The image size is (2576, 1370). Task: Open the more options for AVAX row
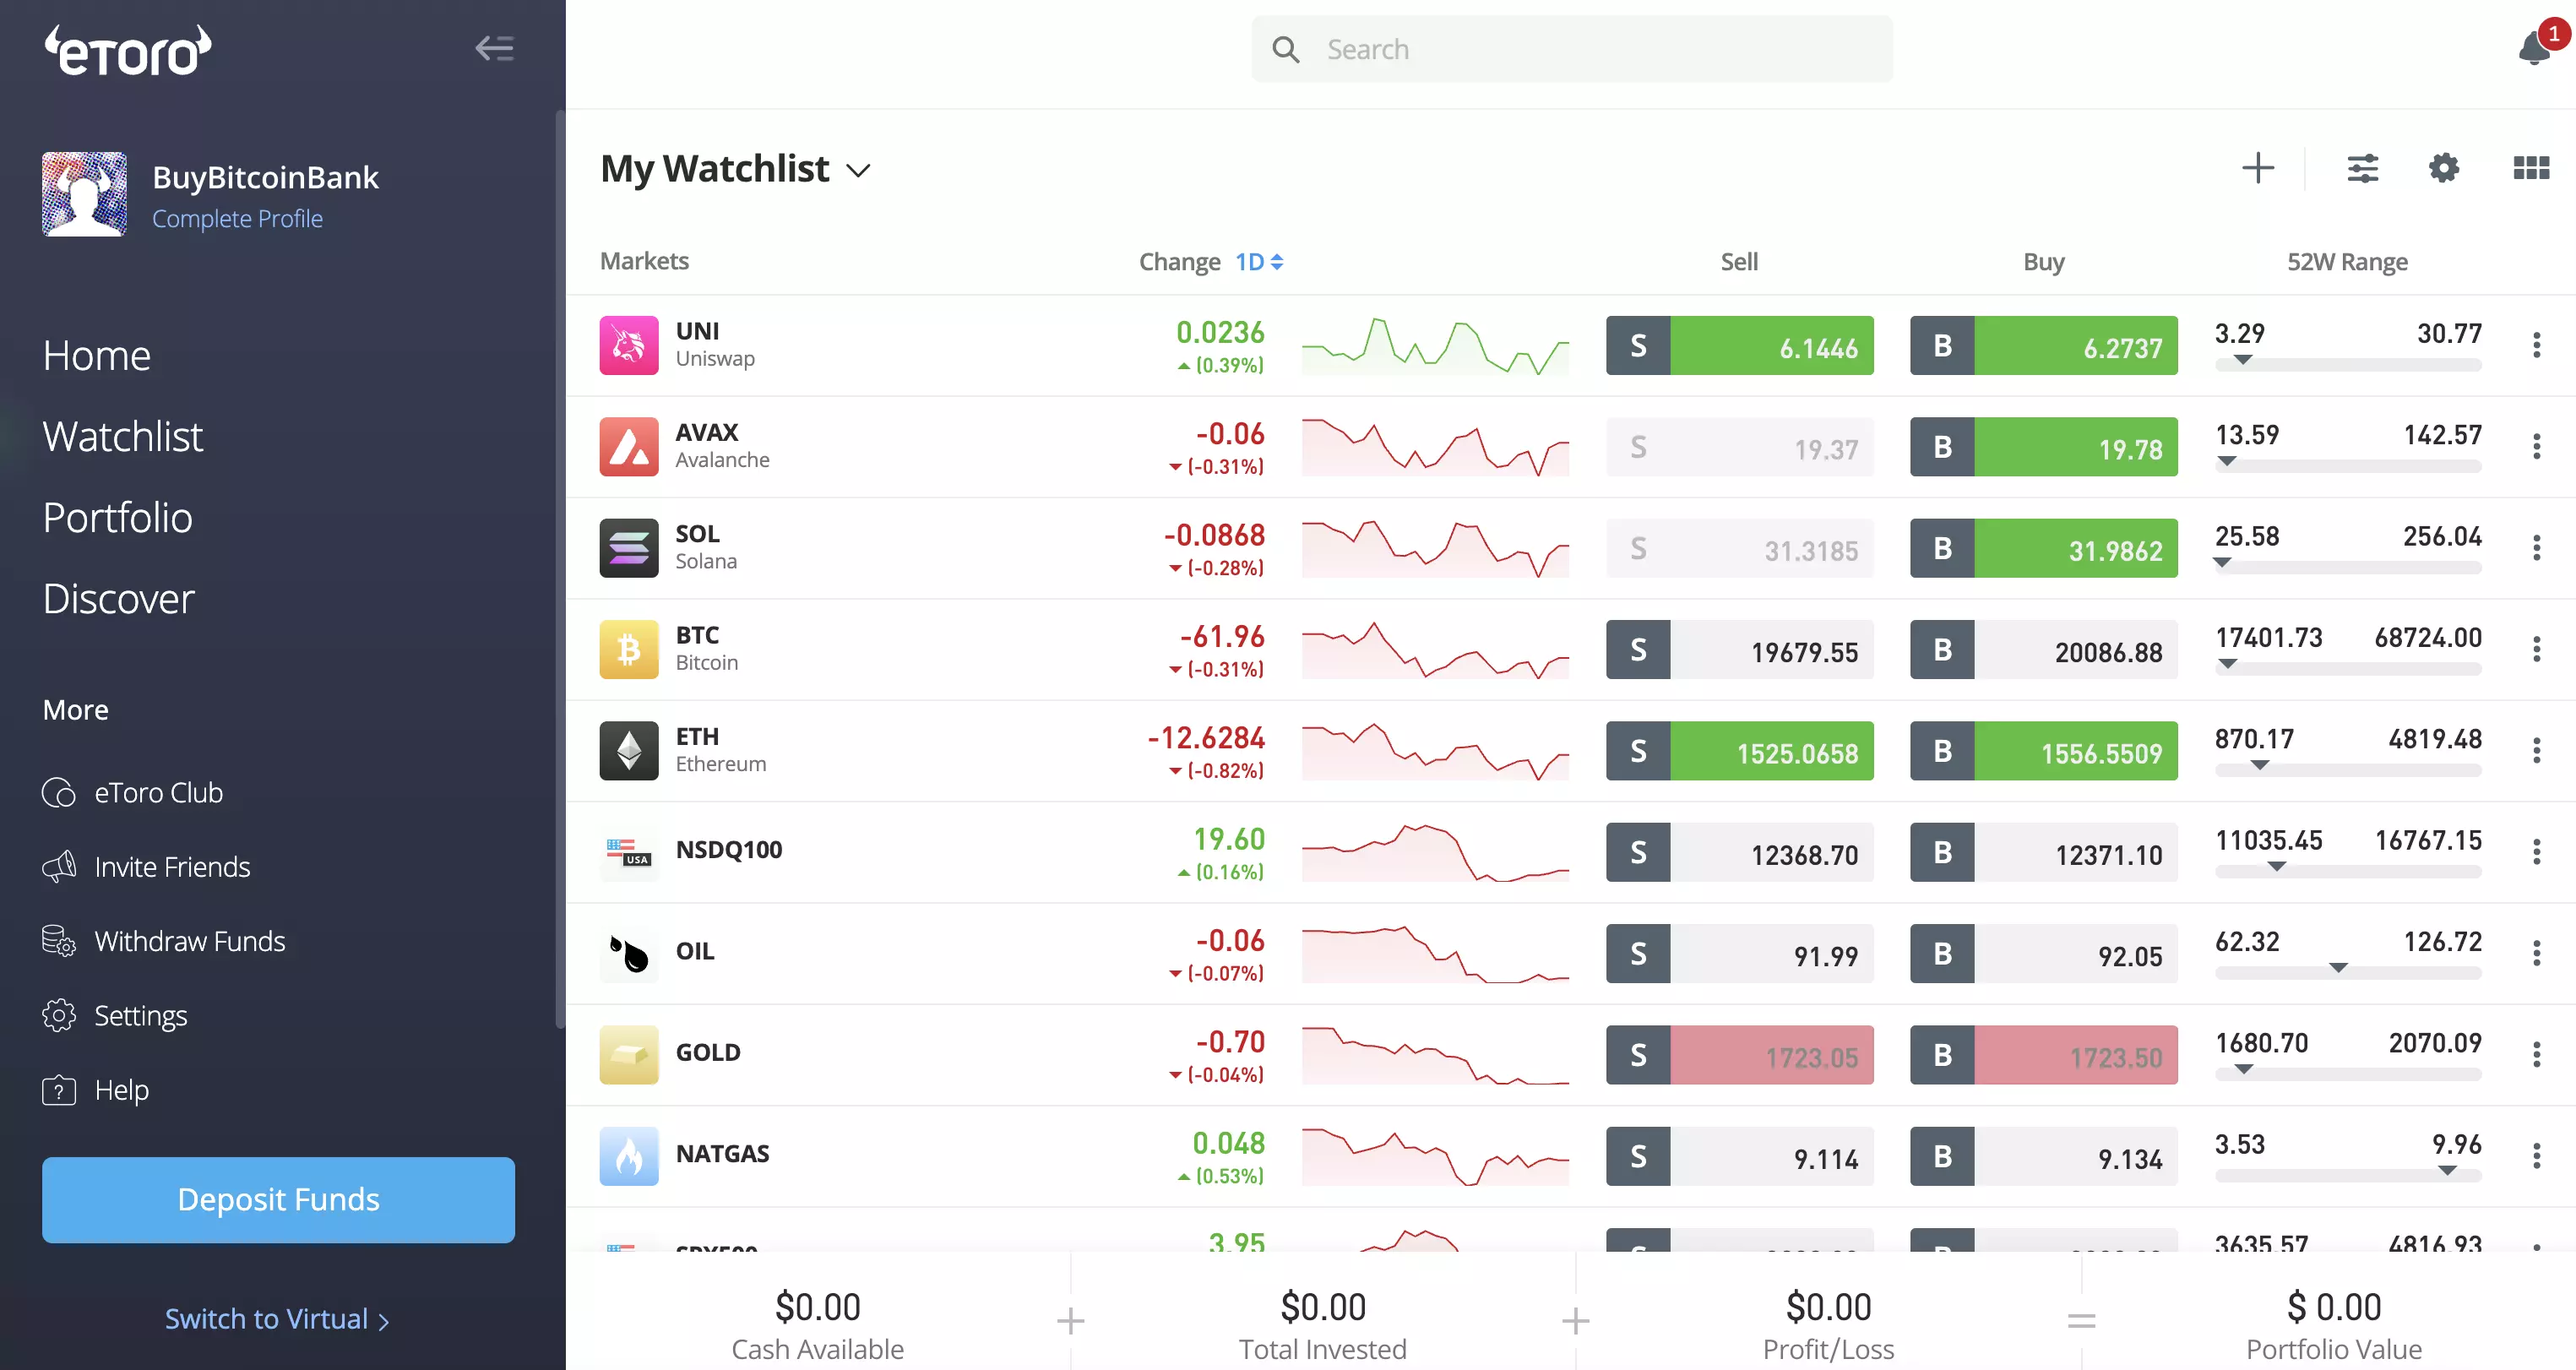pos(2537,446)
